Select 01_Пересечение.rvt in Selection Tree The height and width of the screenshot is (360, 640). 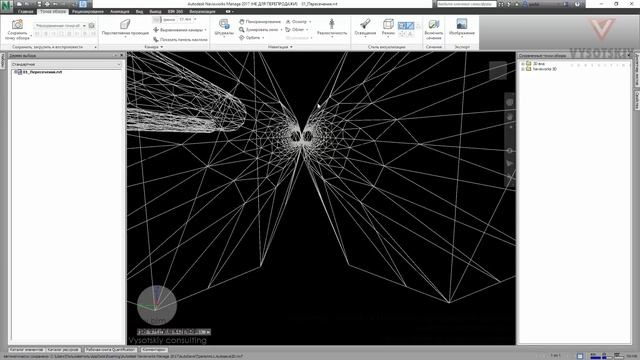pos(42,72)
